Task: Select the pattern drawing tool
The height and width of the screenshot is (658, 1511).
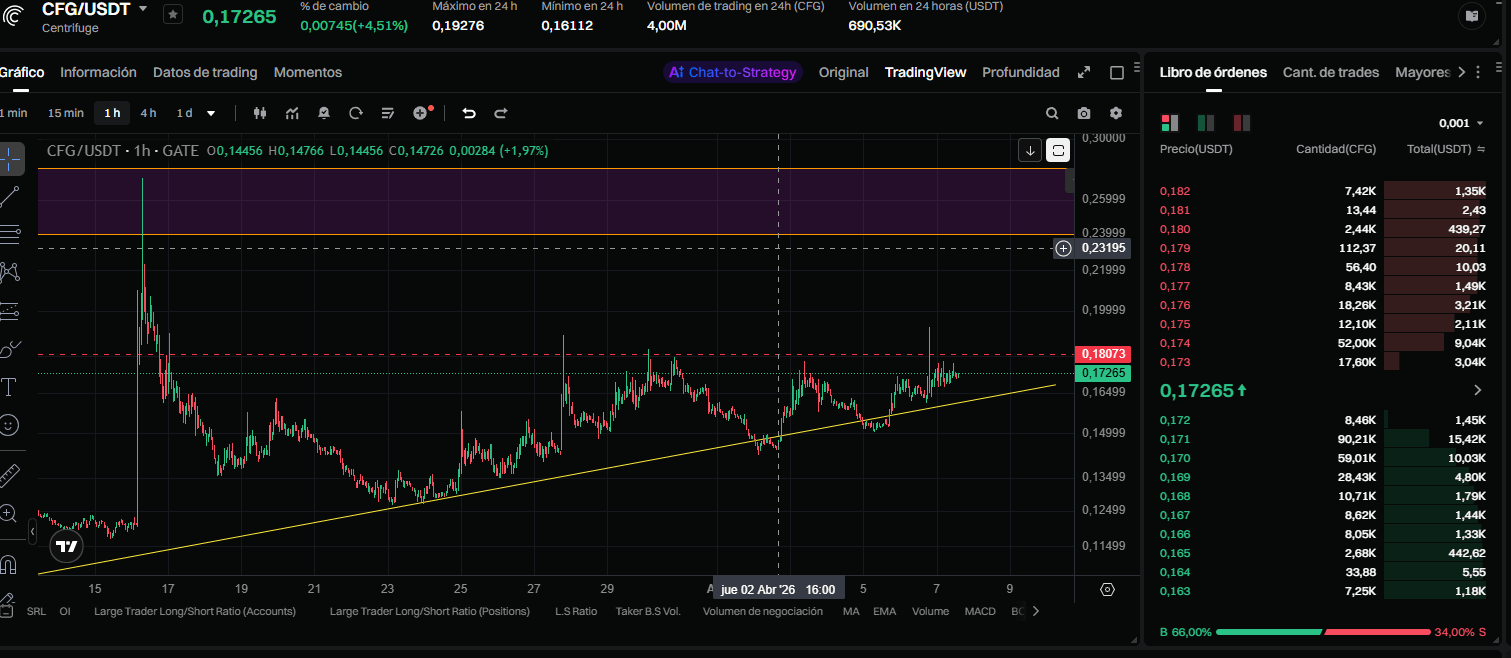Action: [10, 272]
